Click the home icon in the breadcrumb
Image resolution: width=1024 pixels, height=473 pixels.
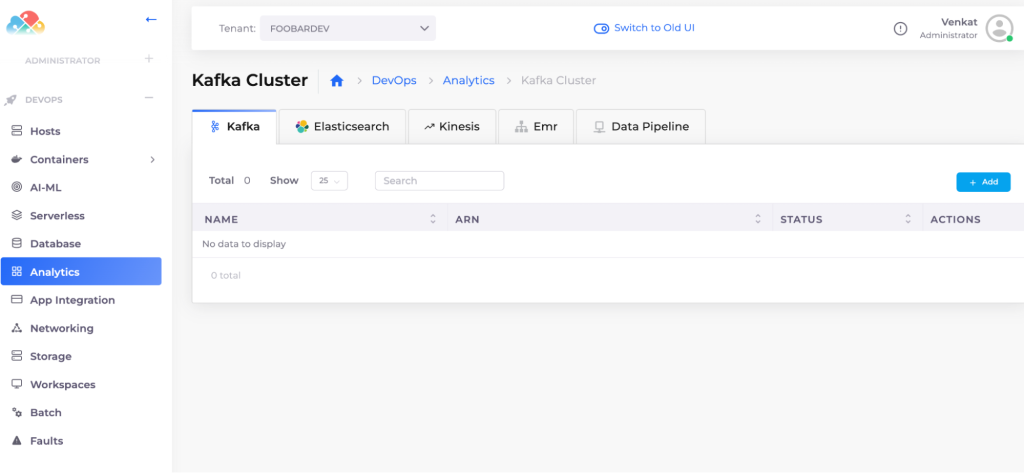(337, 81)
